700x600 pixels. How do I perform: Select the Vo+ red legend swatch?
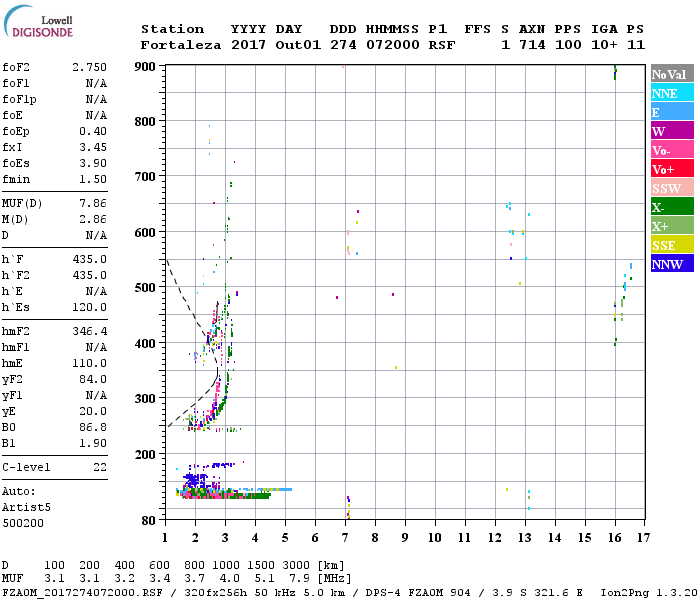pos(672,169)
